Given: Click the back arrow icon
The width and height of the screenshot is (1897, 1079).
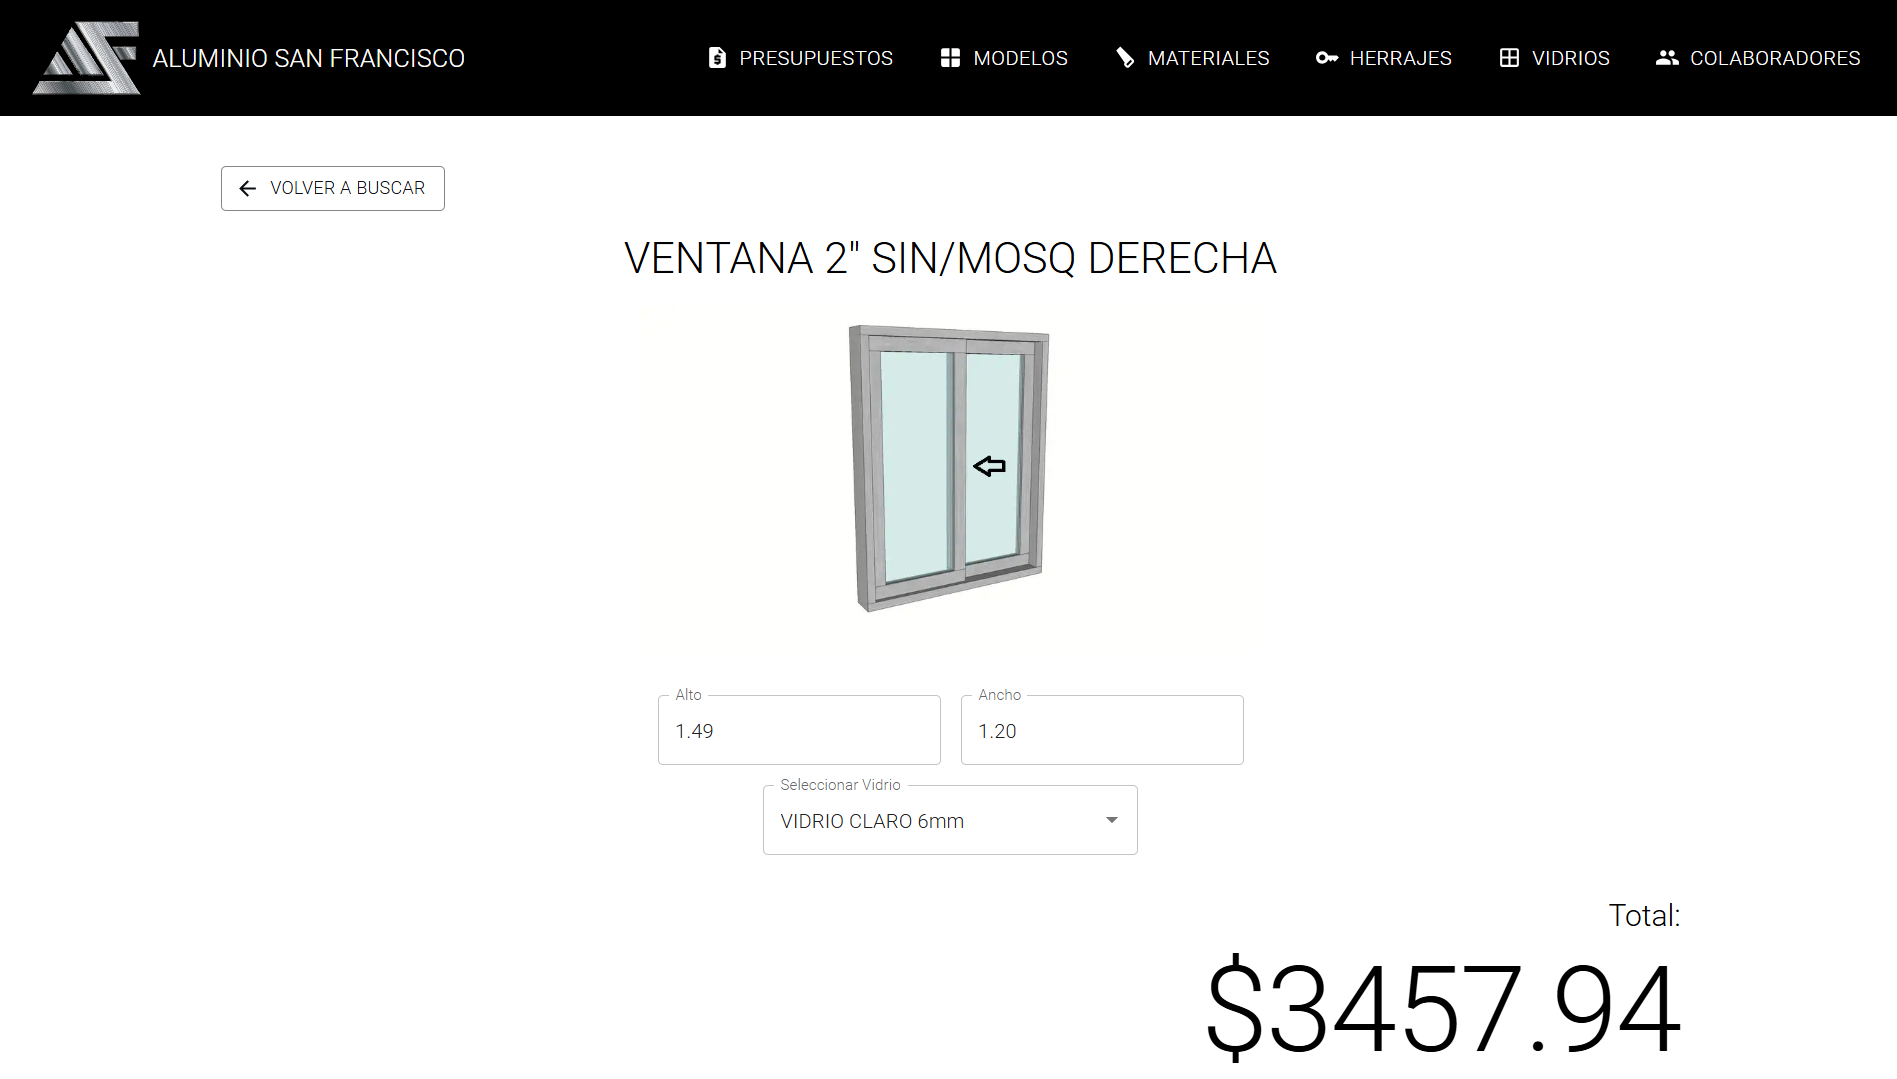Looking at the screenshot, I should (248, 188).
